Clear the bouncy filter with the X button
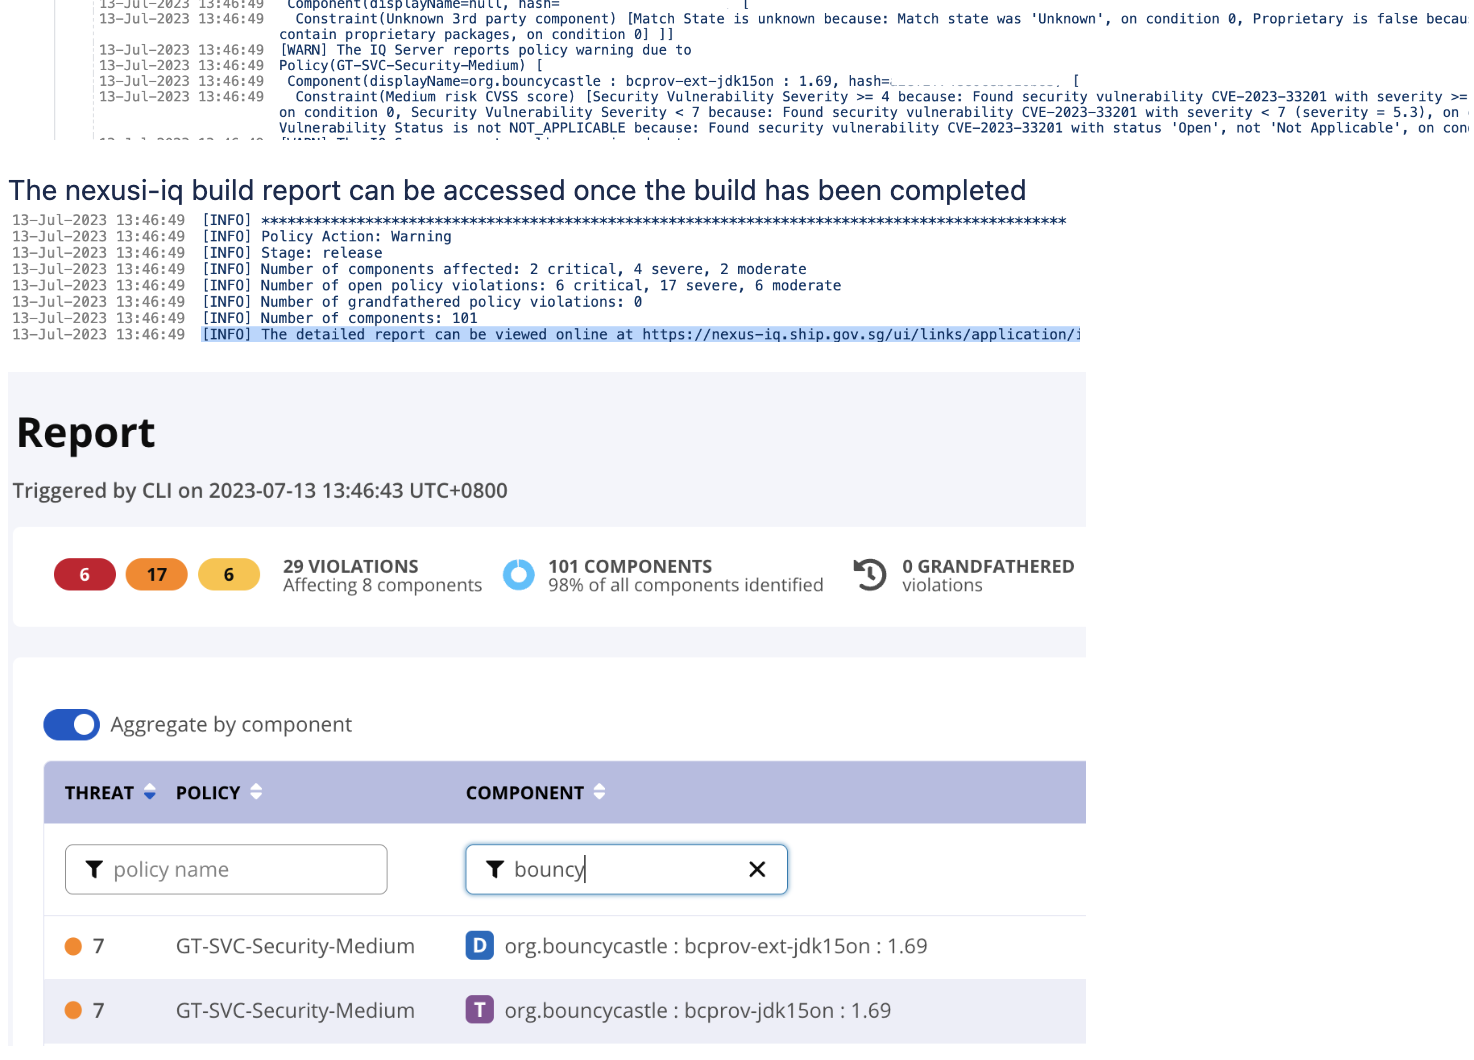This screenshot has height=1060, width=1474. (756, 869)
